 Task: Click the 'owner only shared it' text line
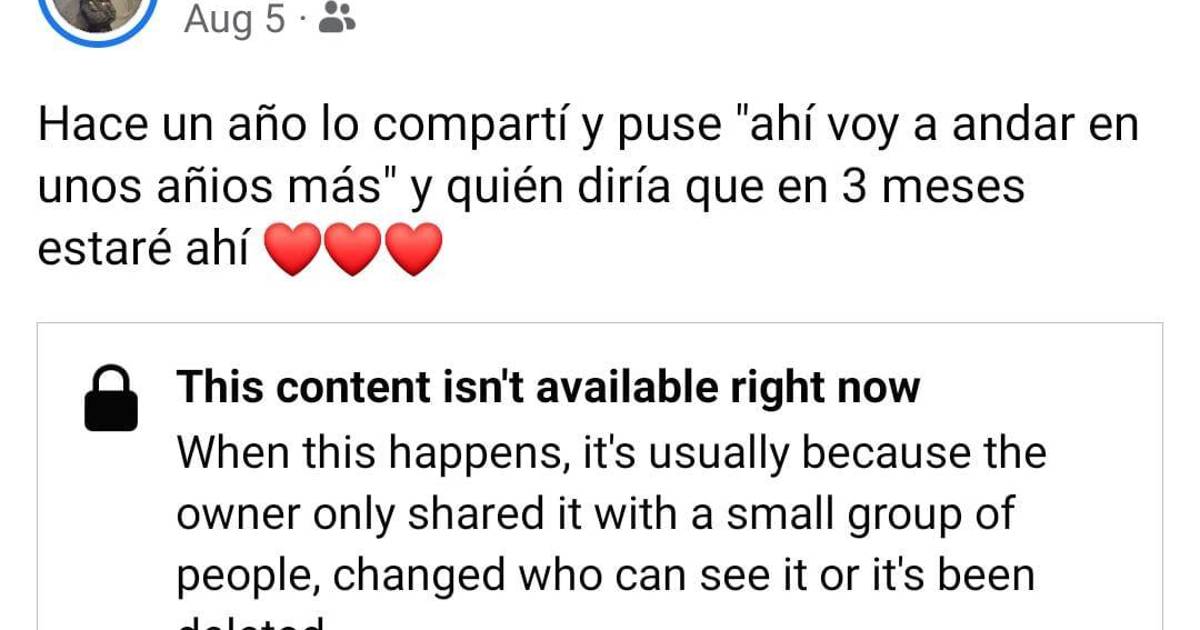596,515
